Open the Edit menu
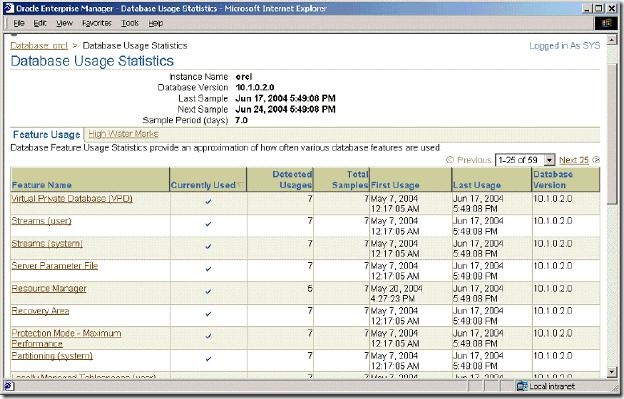This screenshot has height=399, width=624. [40, 23]
